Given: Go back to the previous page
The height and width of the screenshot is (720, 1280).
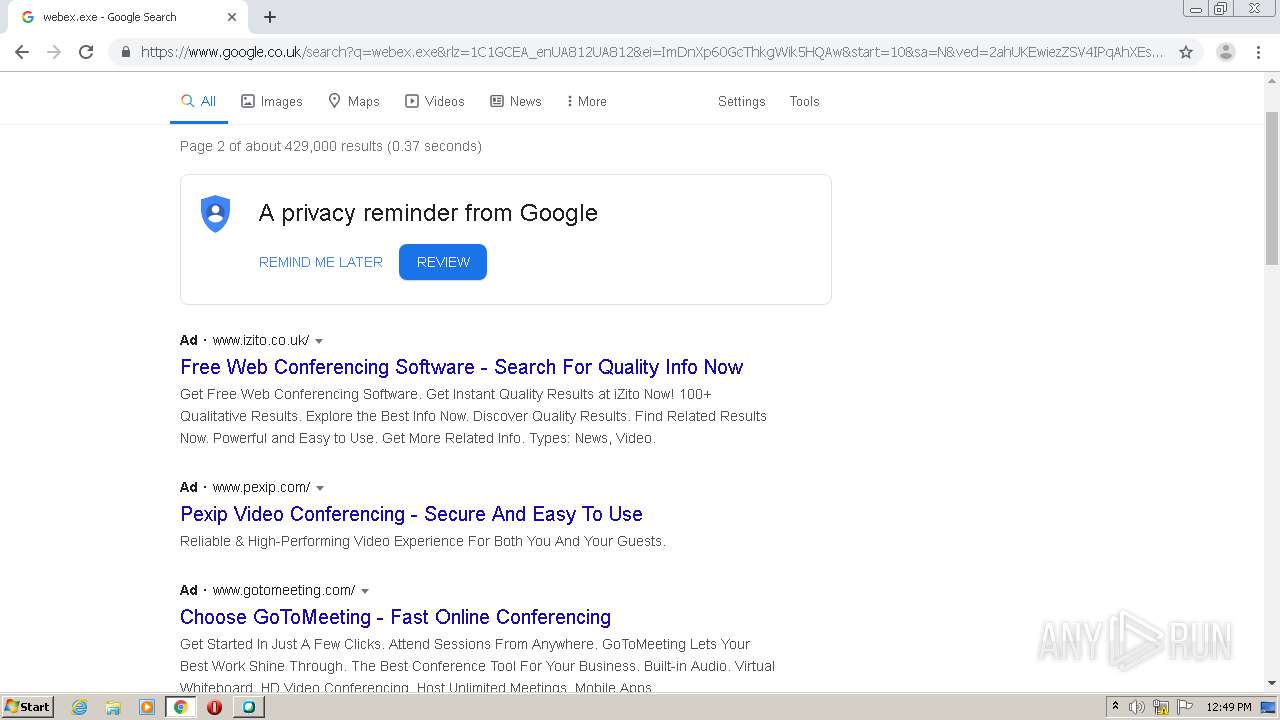Looking at the screenshot, I should 22,52.
